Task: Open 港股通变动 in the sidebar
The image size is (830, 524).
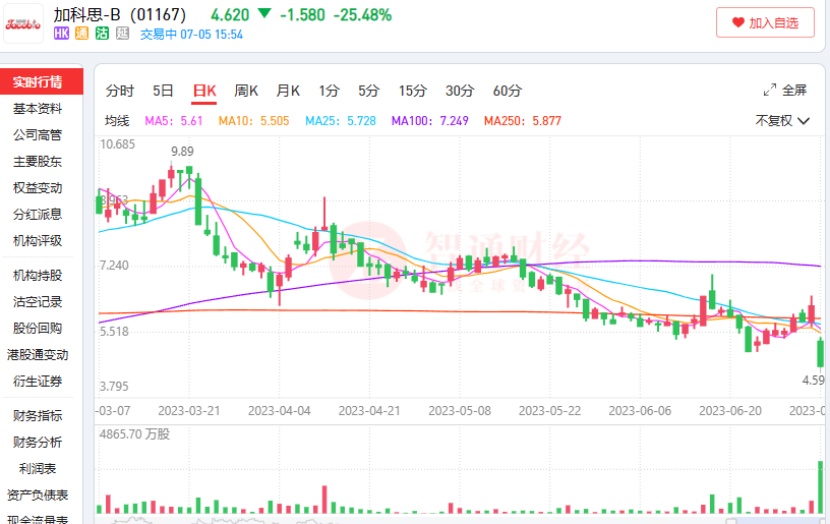Action: (38, 355)
